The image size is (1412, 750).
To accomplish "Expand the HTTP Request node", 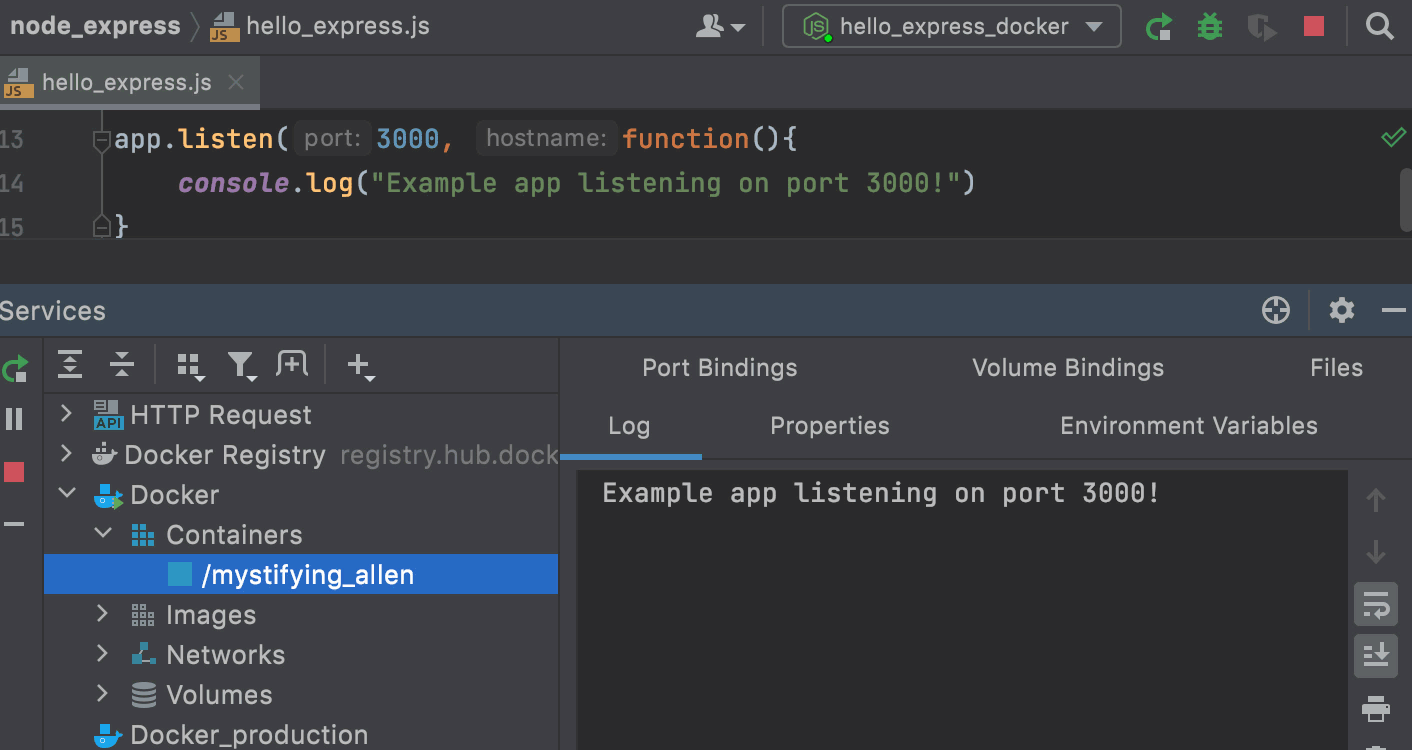I will click(67, 414).
